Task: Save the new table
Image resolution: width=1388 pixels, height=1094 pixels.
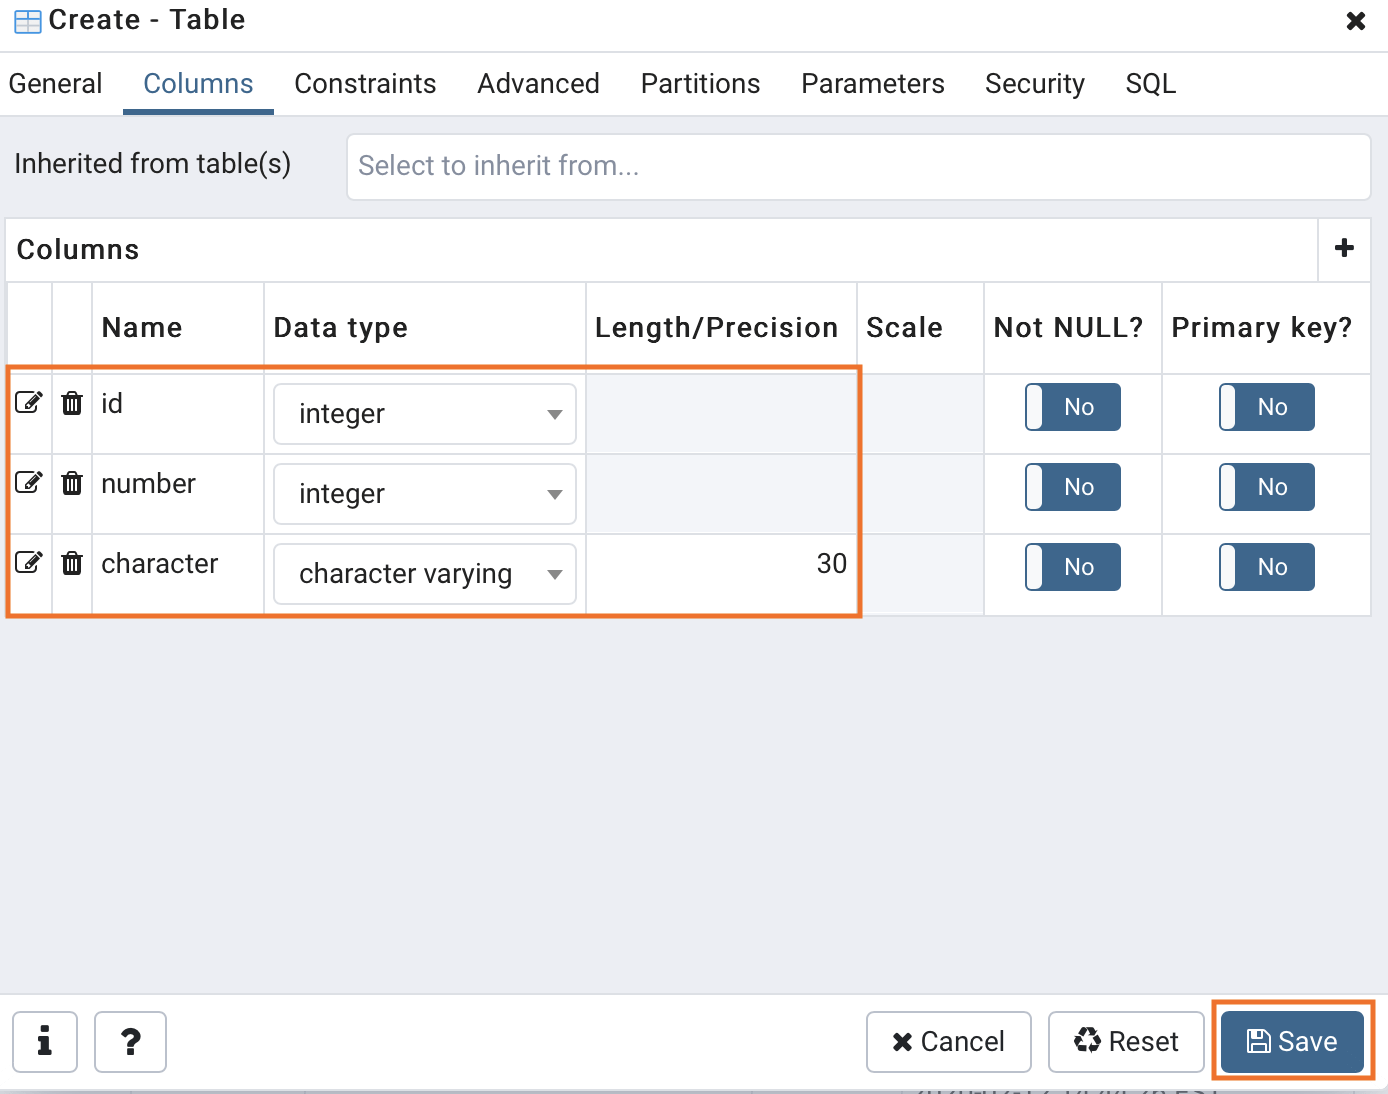Action: pyautogui.click(x=1291, y=1041)
